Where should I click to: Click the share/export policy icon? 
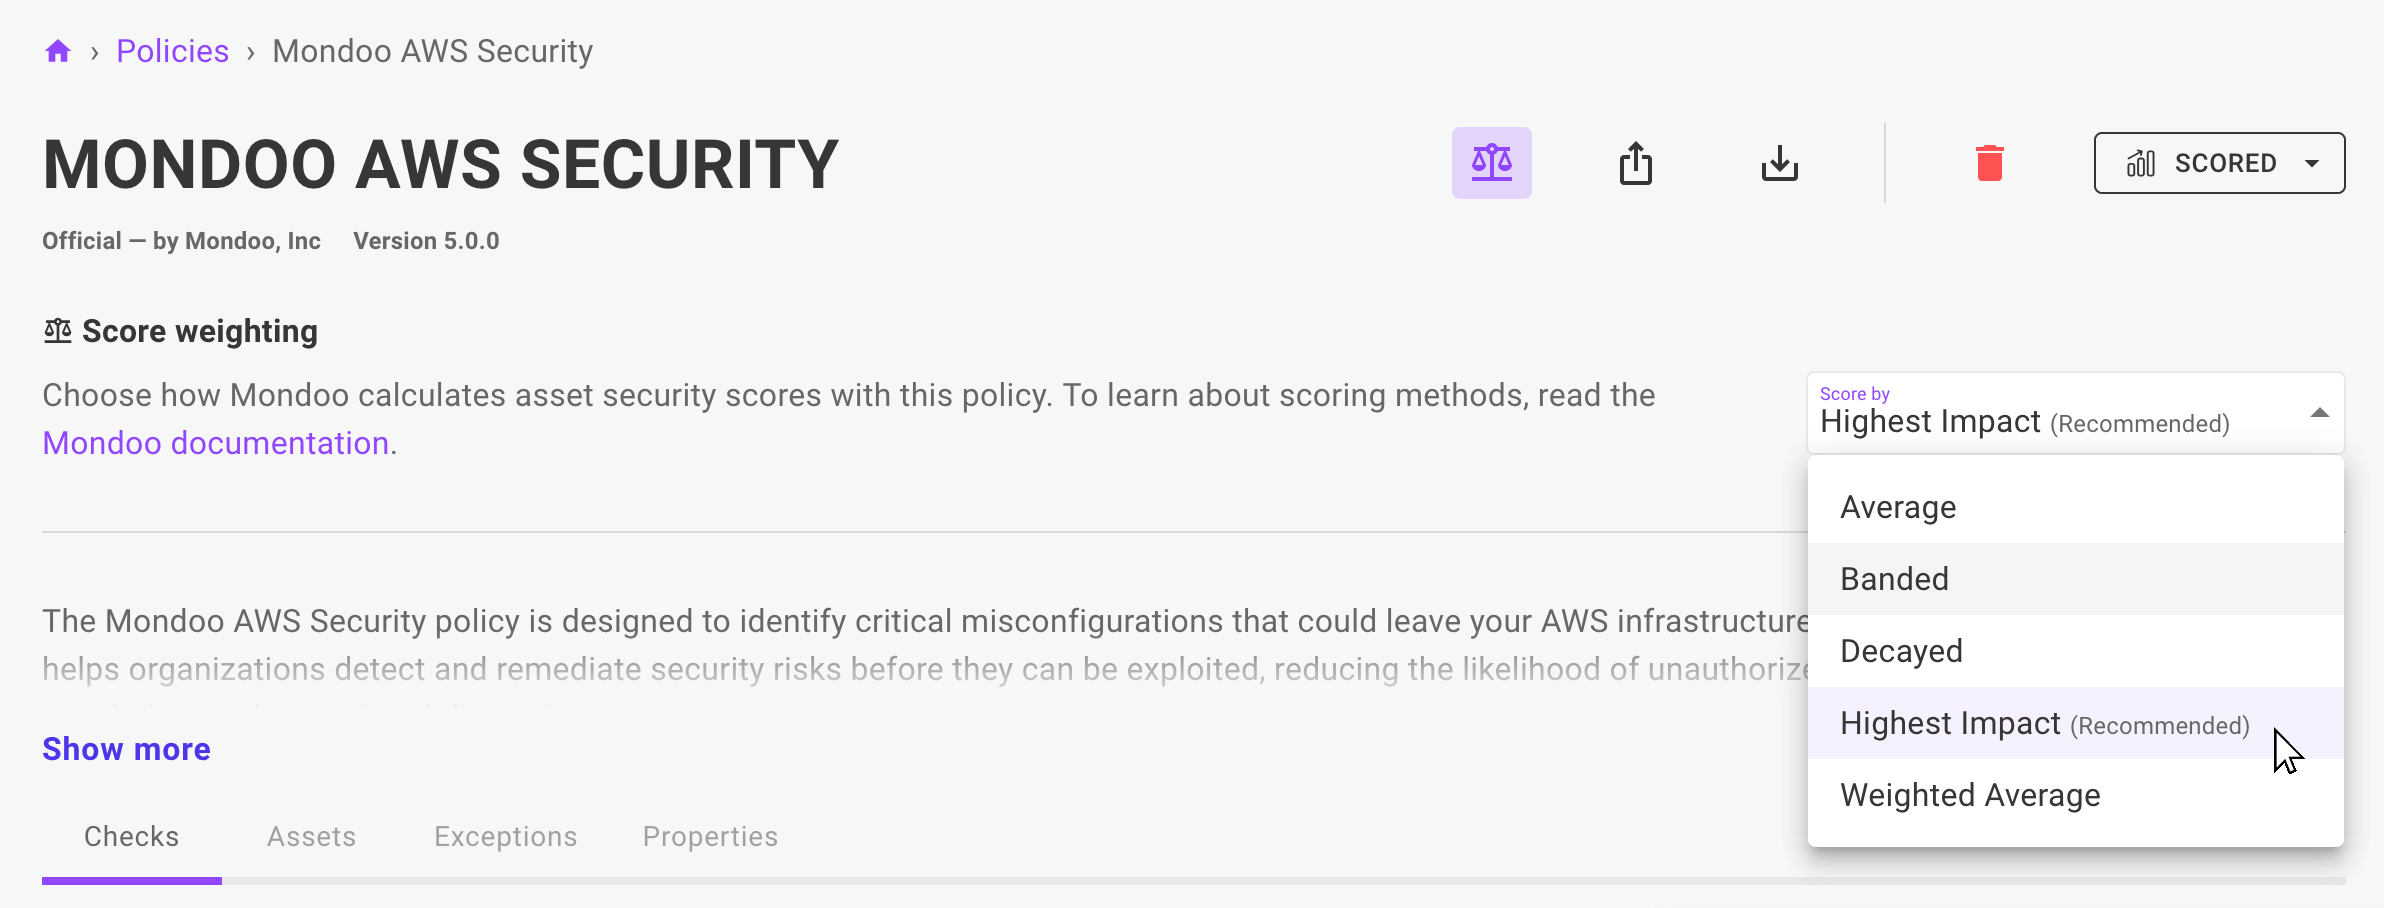(1637, 163)
